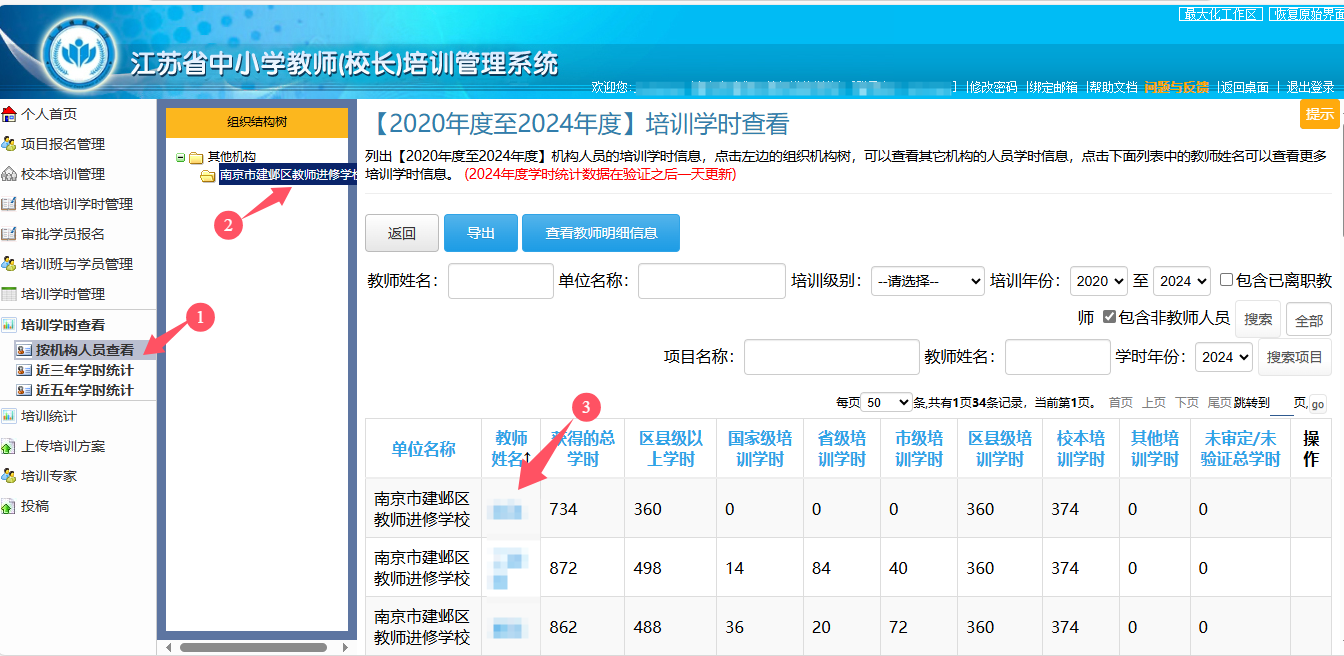Image resolution: width=1344 pixels, height=656 pixels.
Task: Click the house icon for 个人首页
Action: tap(10, 114)
